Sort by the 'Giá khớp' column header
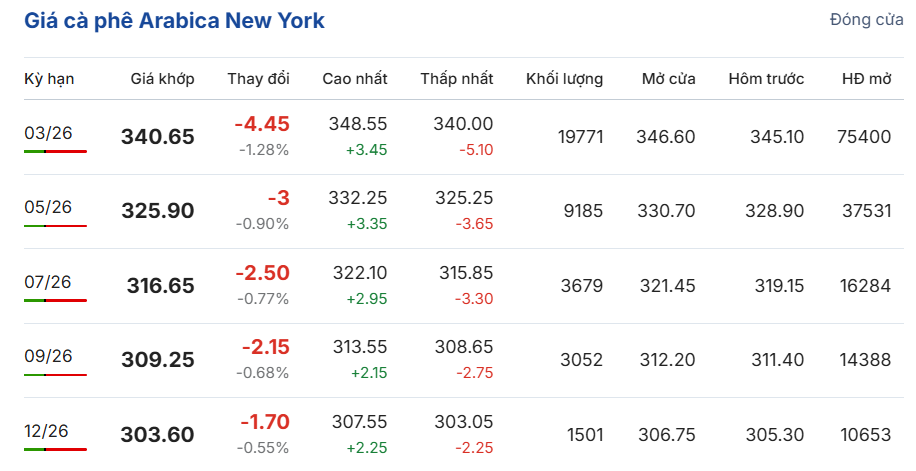The height and width of the screenshot is (471, 916). click(162, 79)
